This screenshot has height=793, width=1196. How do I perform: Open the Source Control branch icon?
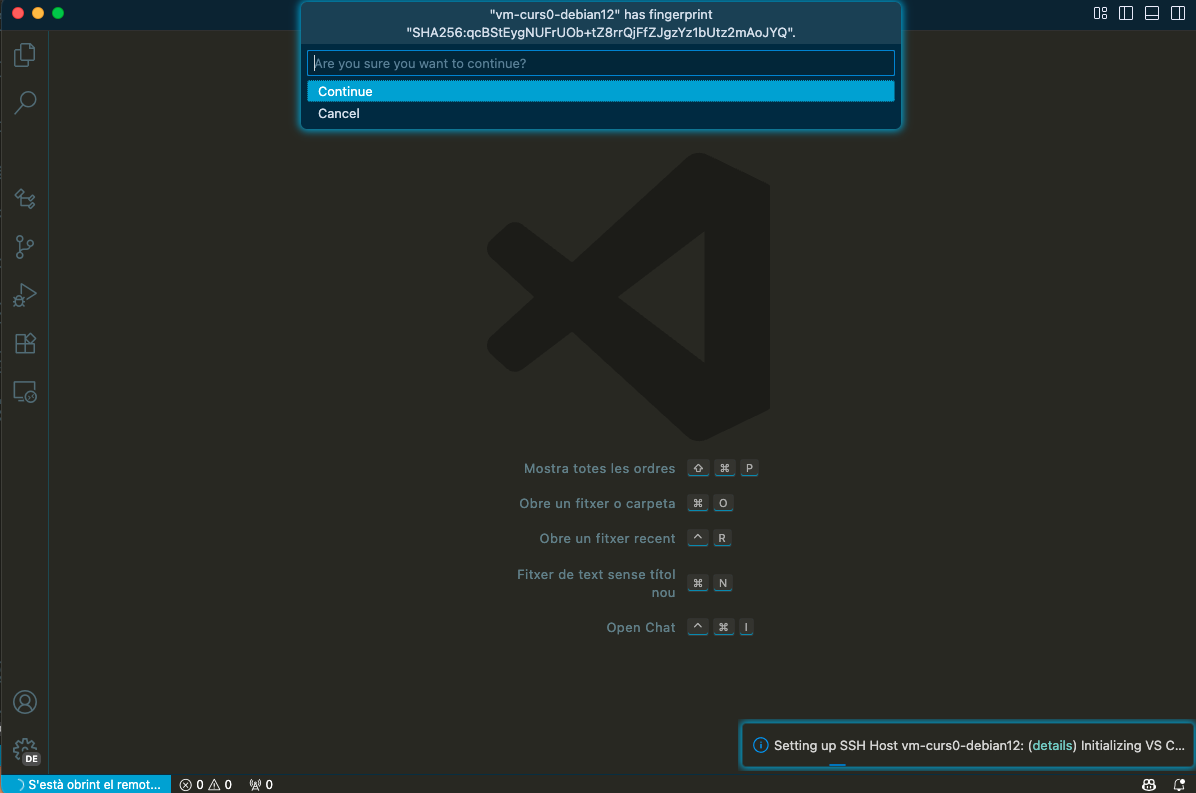click(x=24, y=247)
